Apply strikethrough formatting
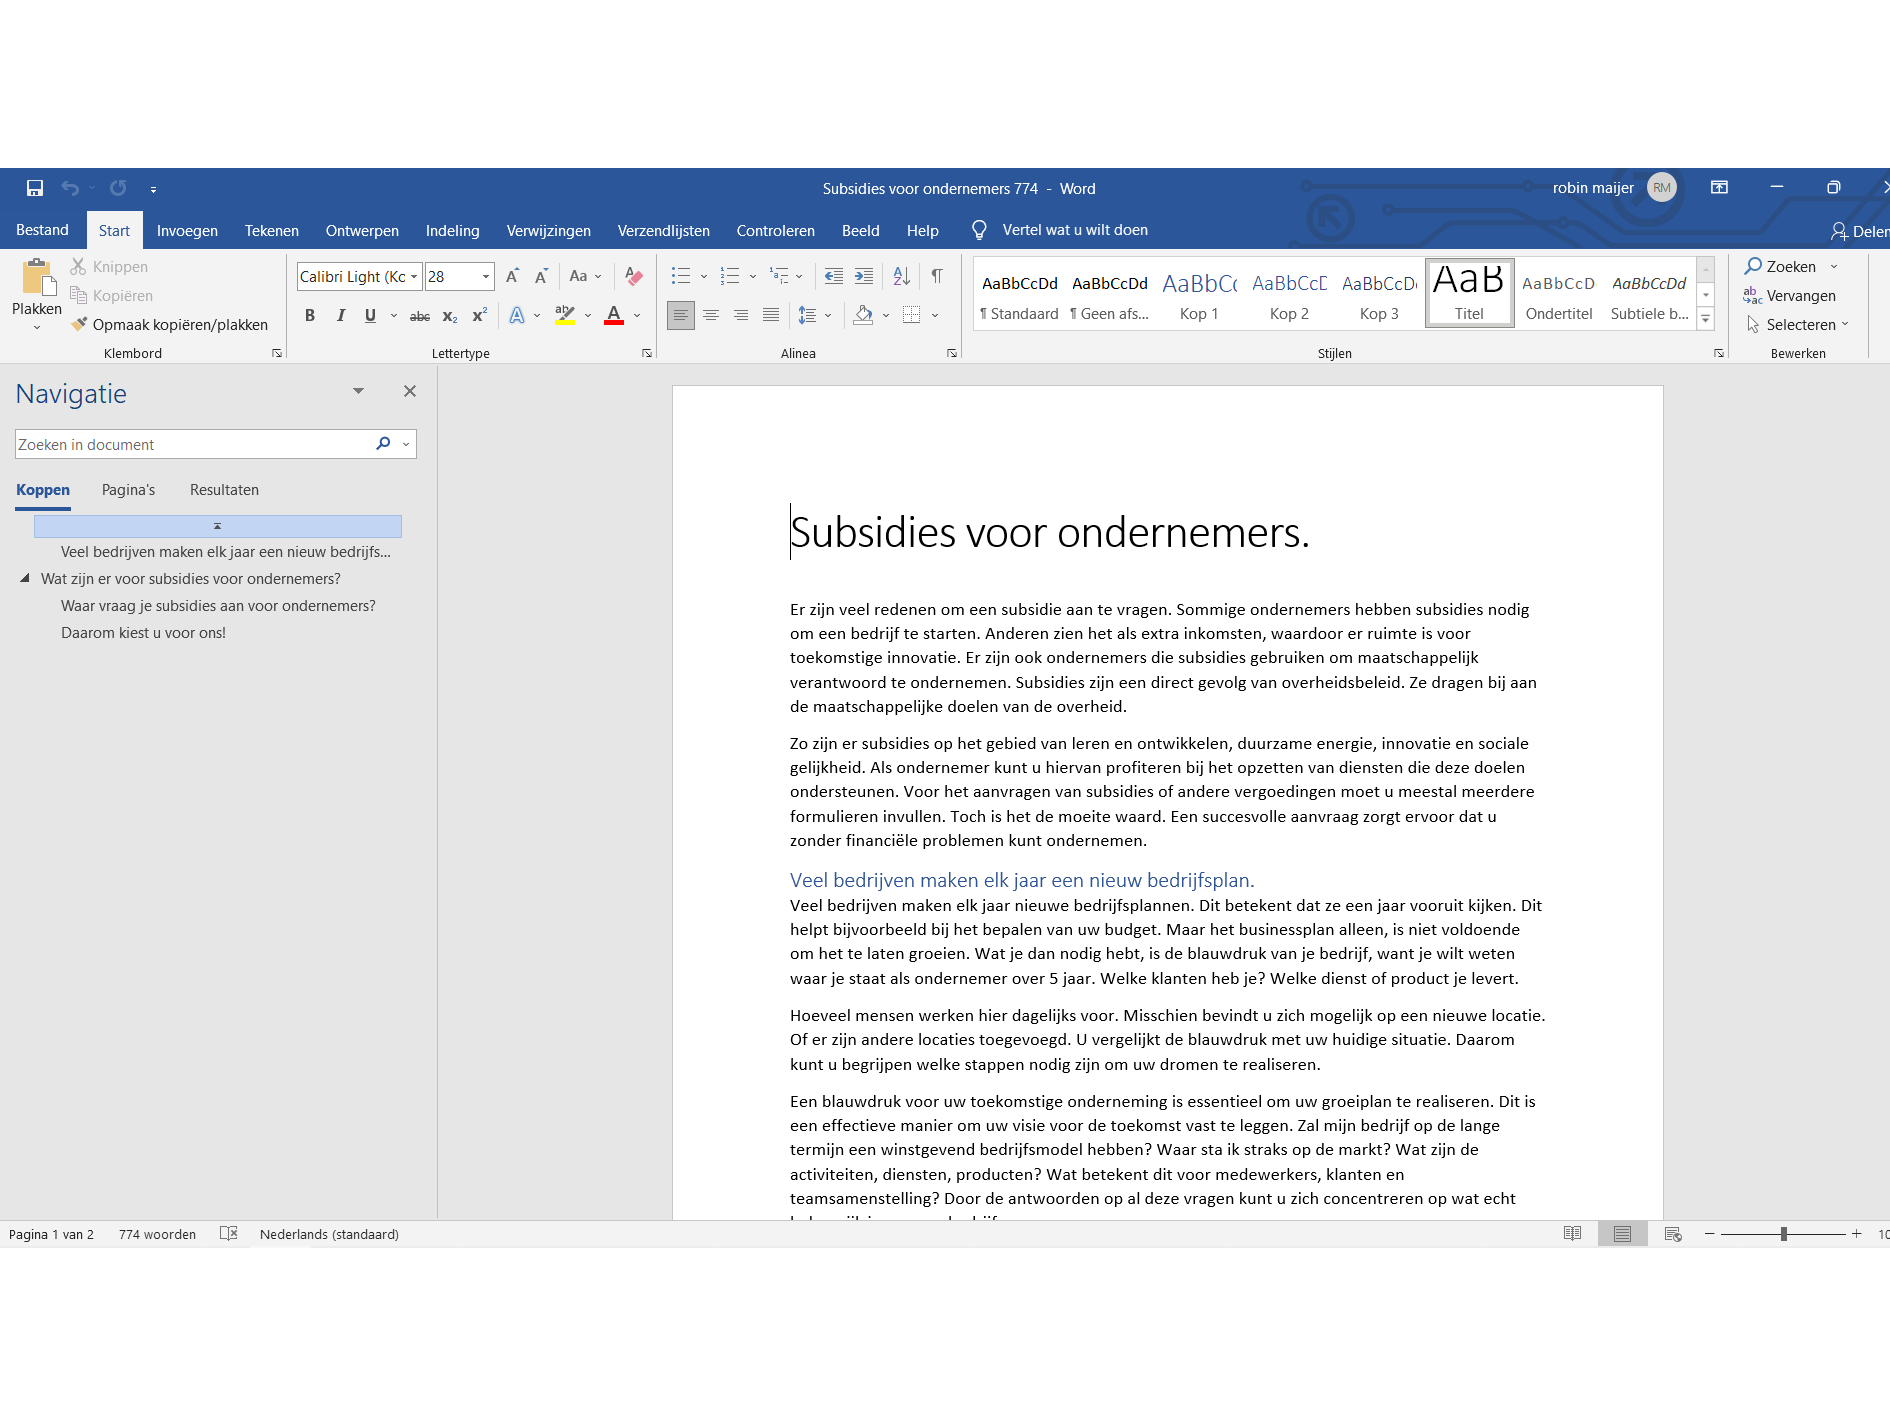This screenshot has height=1417, width=1890. click(x=420, y=316)
